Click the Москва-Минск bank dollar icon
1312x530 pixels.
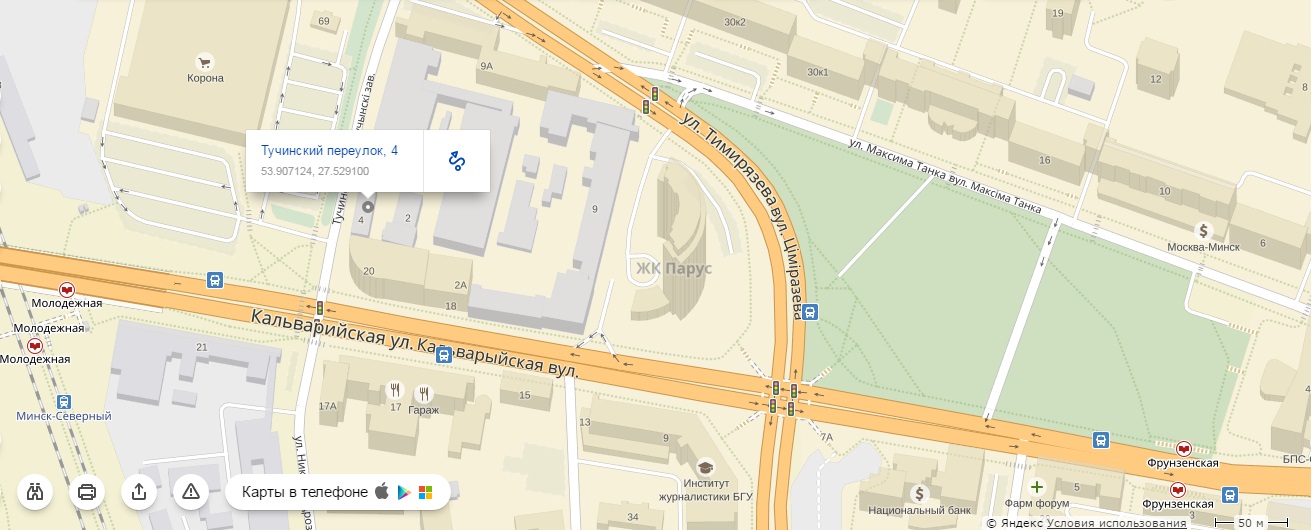(1208, 230)
